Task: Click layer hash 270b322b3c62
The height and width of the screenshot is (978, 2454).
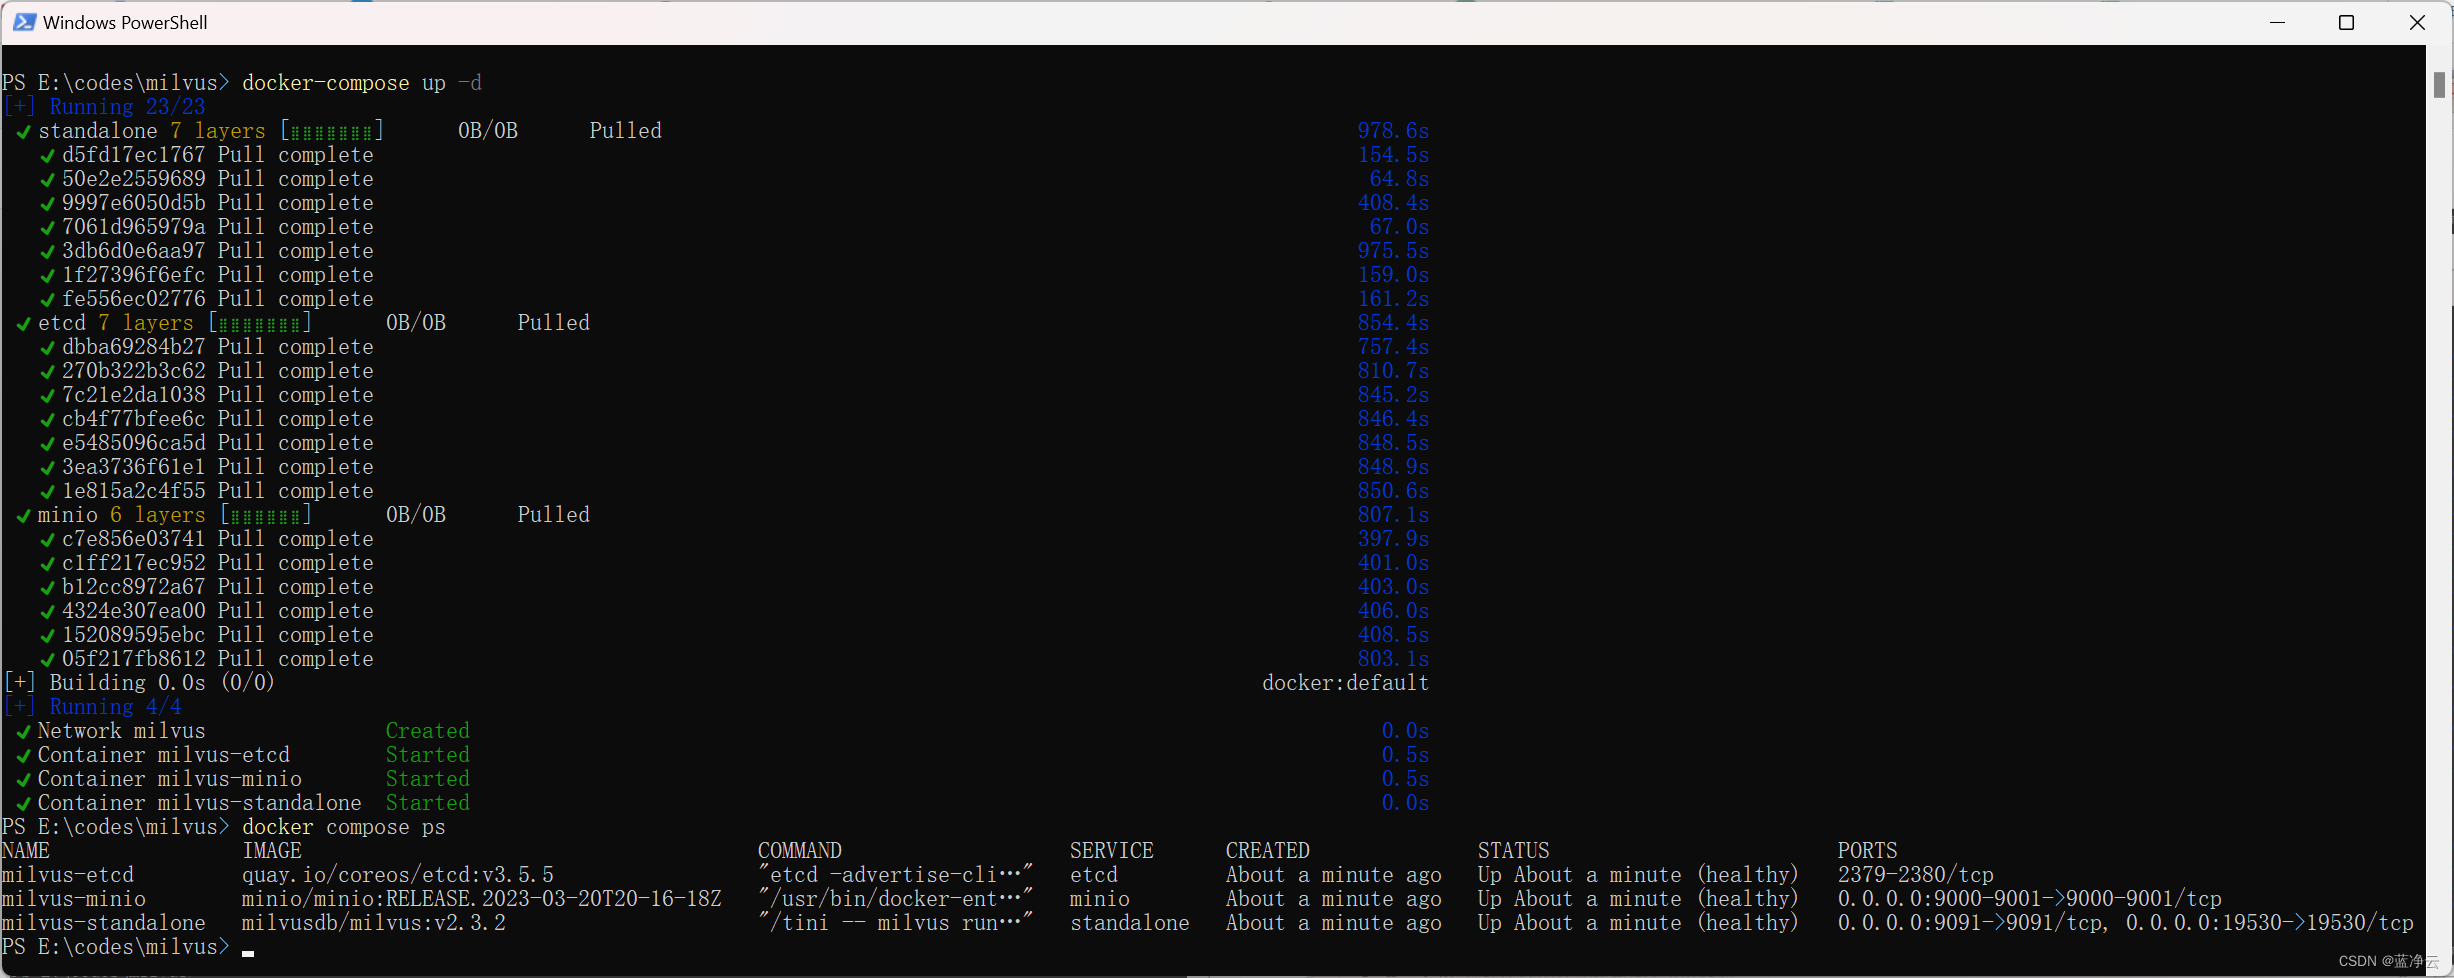Action: [x=133, y=371]
